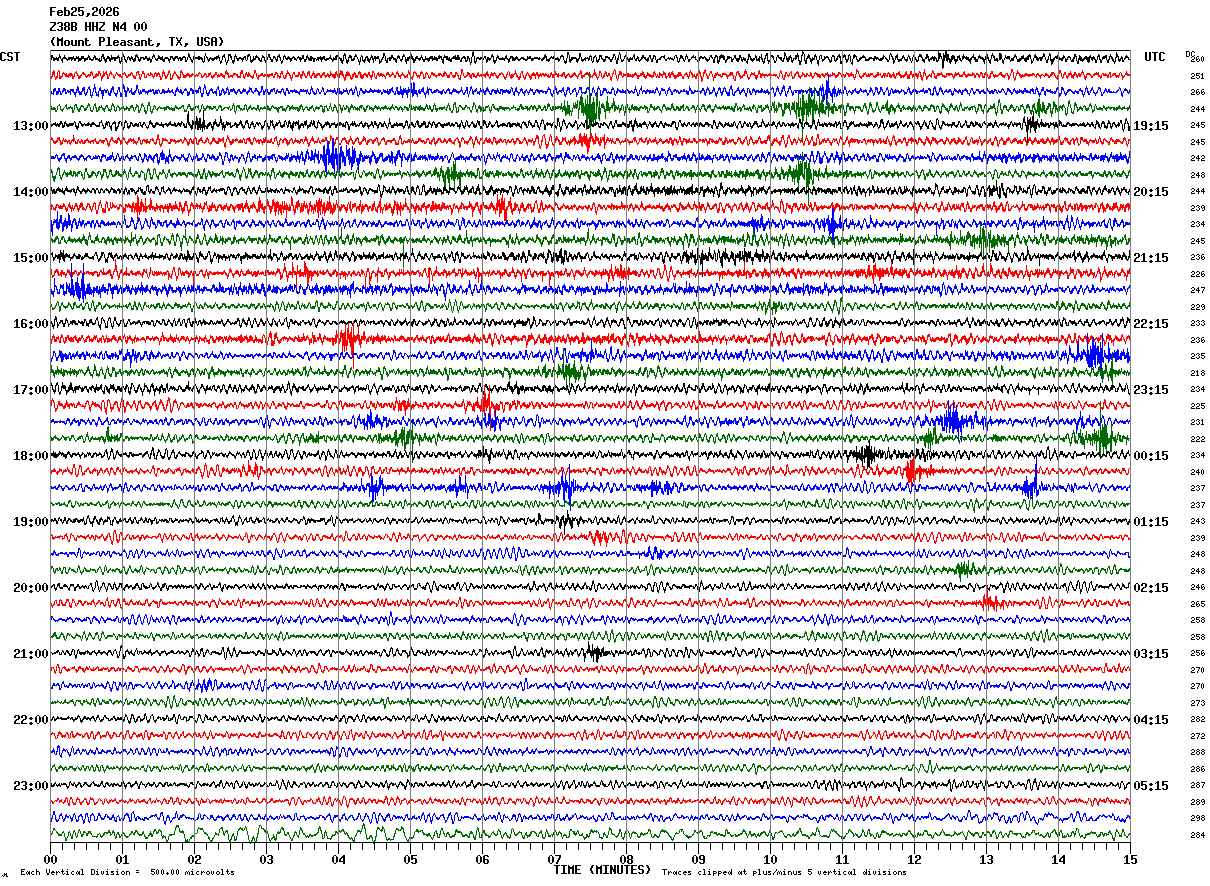
Task: Select the 21:00 CST row label
Action: click(x=30, y=654)
